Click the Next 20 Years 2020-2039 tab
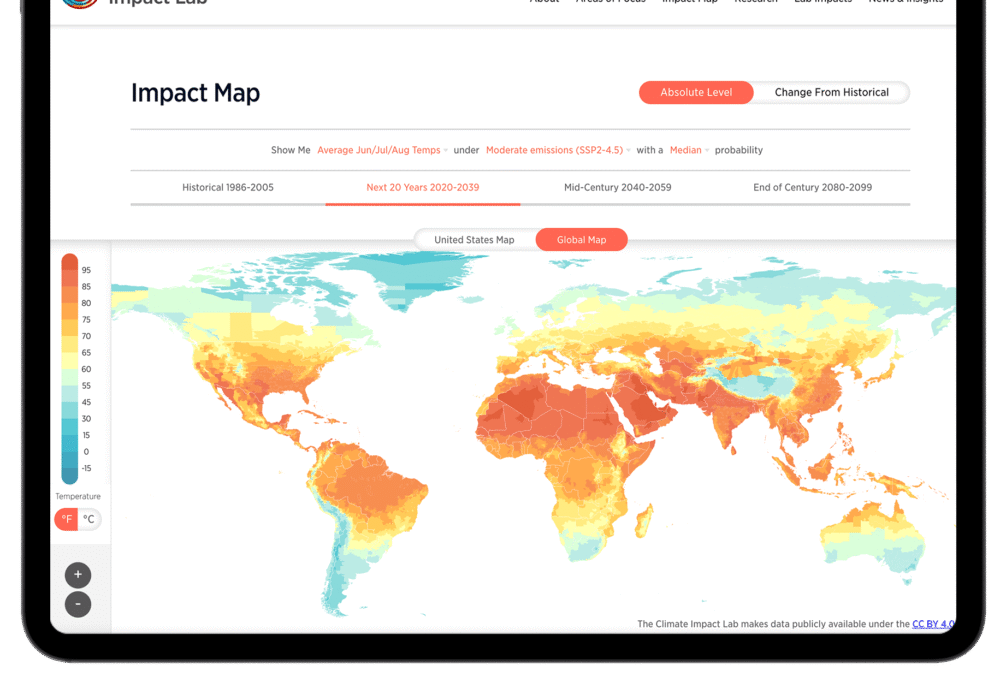This screenshot has width=1000, height=700. click(422, 187)
